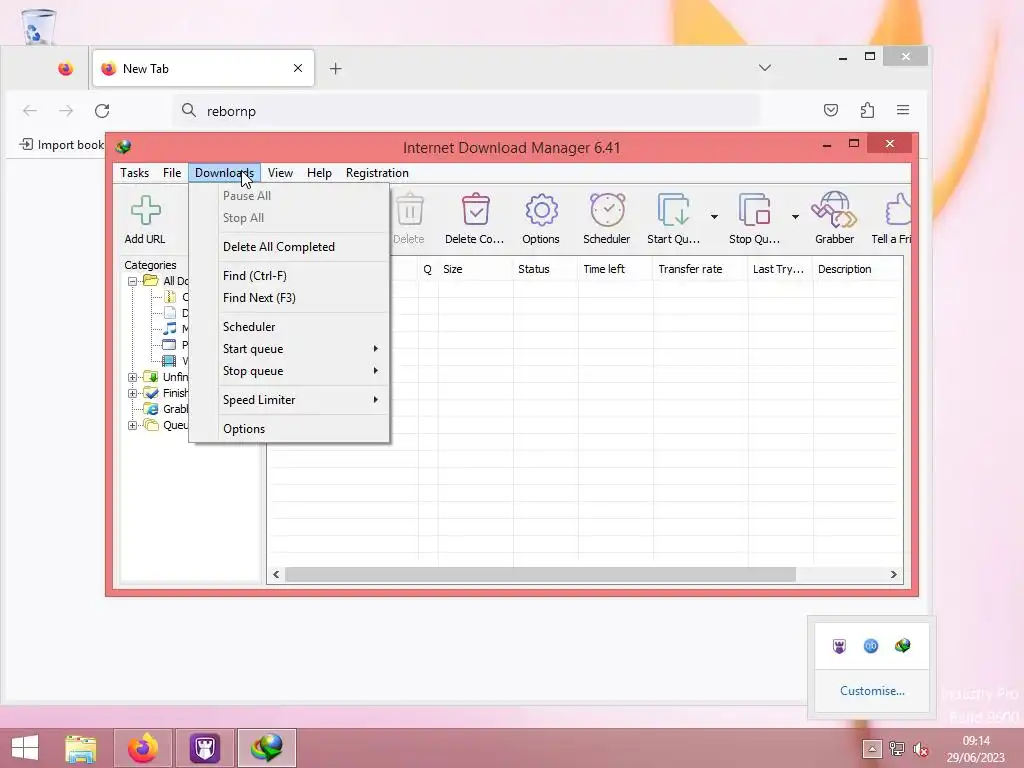Open the File menu

(x=172, y=172)
